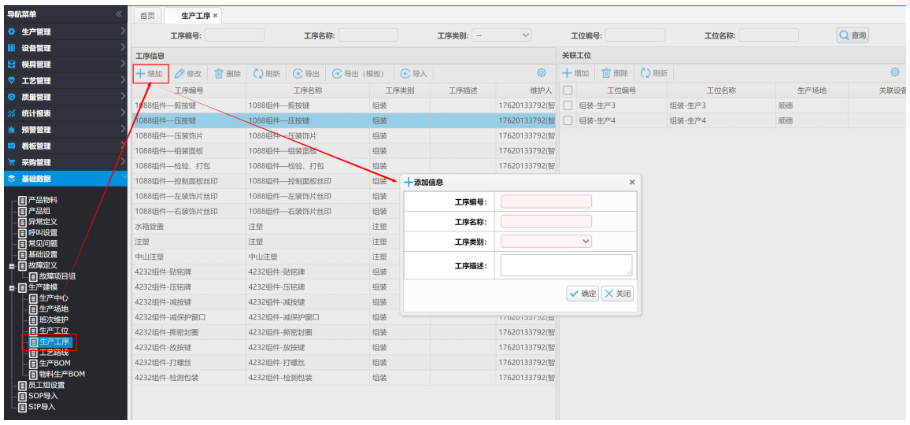
Task: Click the 导出（模板）export template button
Action: point(360,74)
